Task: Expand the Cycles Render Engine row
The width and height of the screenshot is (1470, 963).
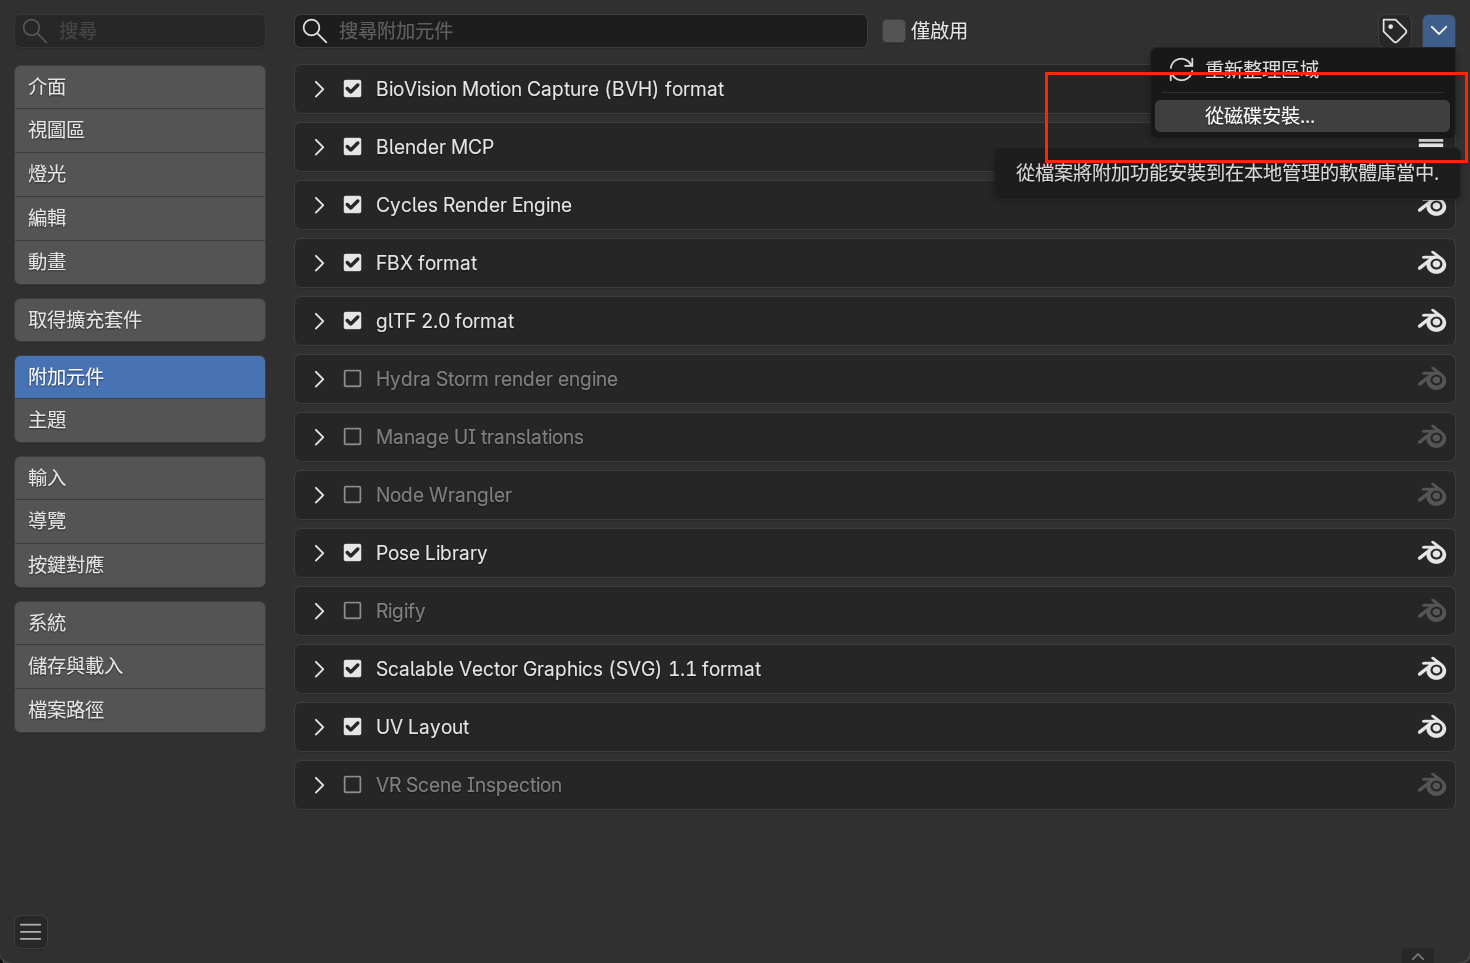Action: click(319, 205)
